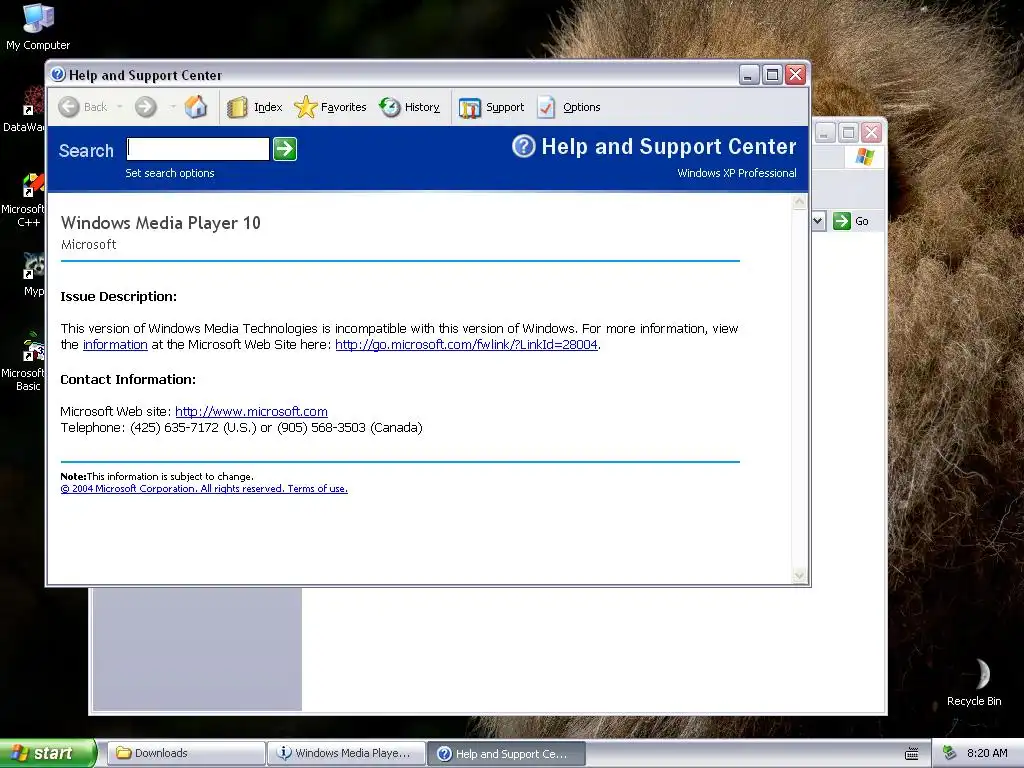1024x768 pixels.
Task: Minimize the Help and Support Center window
Action: pos(748,75)
